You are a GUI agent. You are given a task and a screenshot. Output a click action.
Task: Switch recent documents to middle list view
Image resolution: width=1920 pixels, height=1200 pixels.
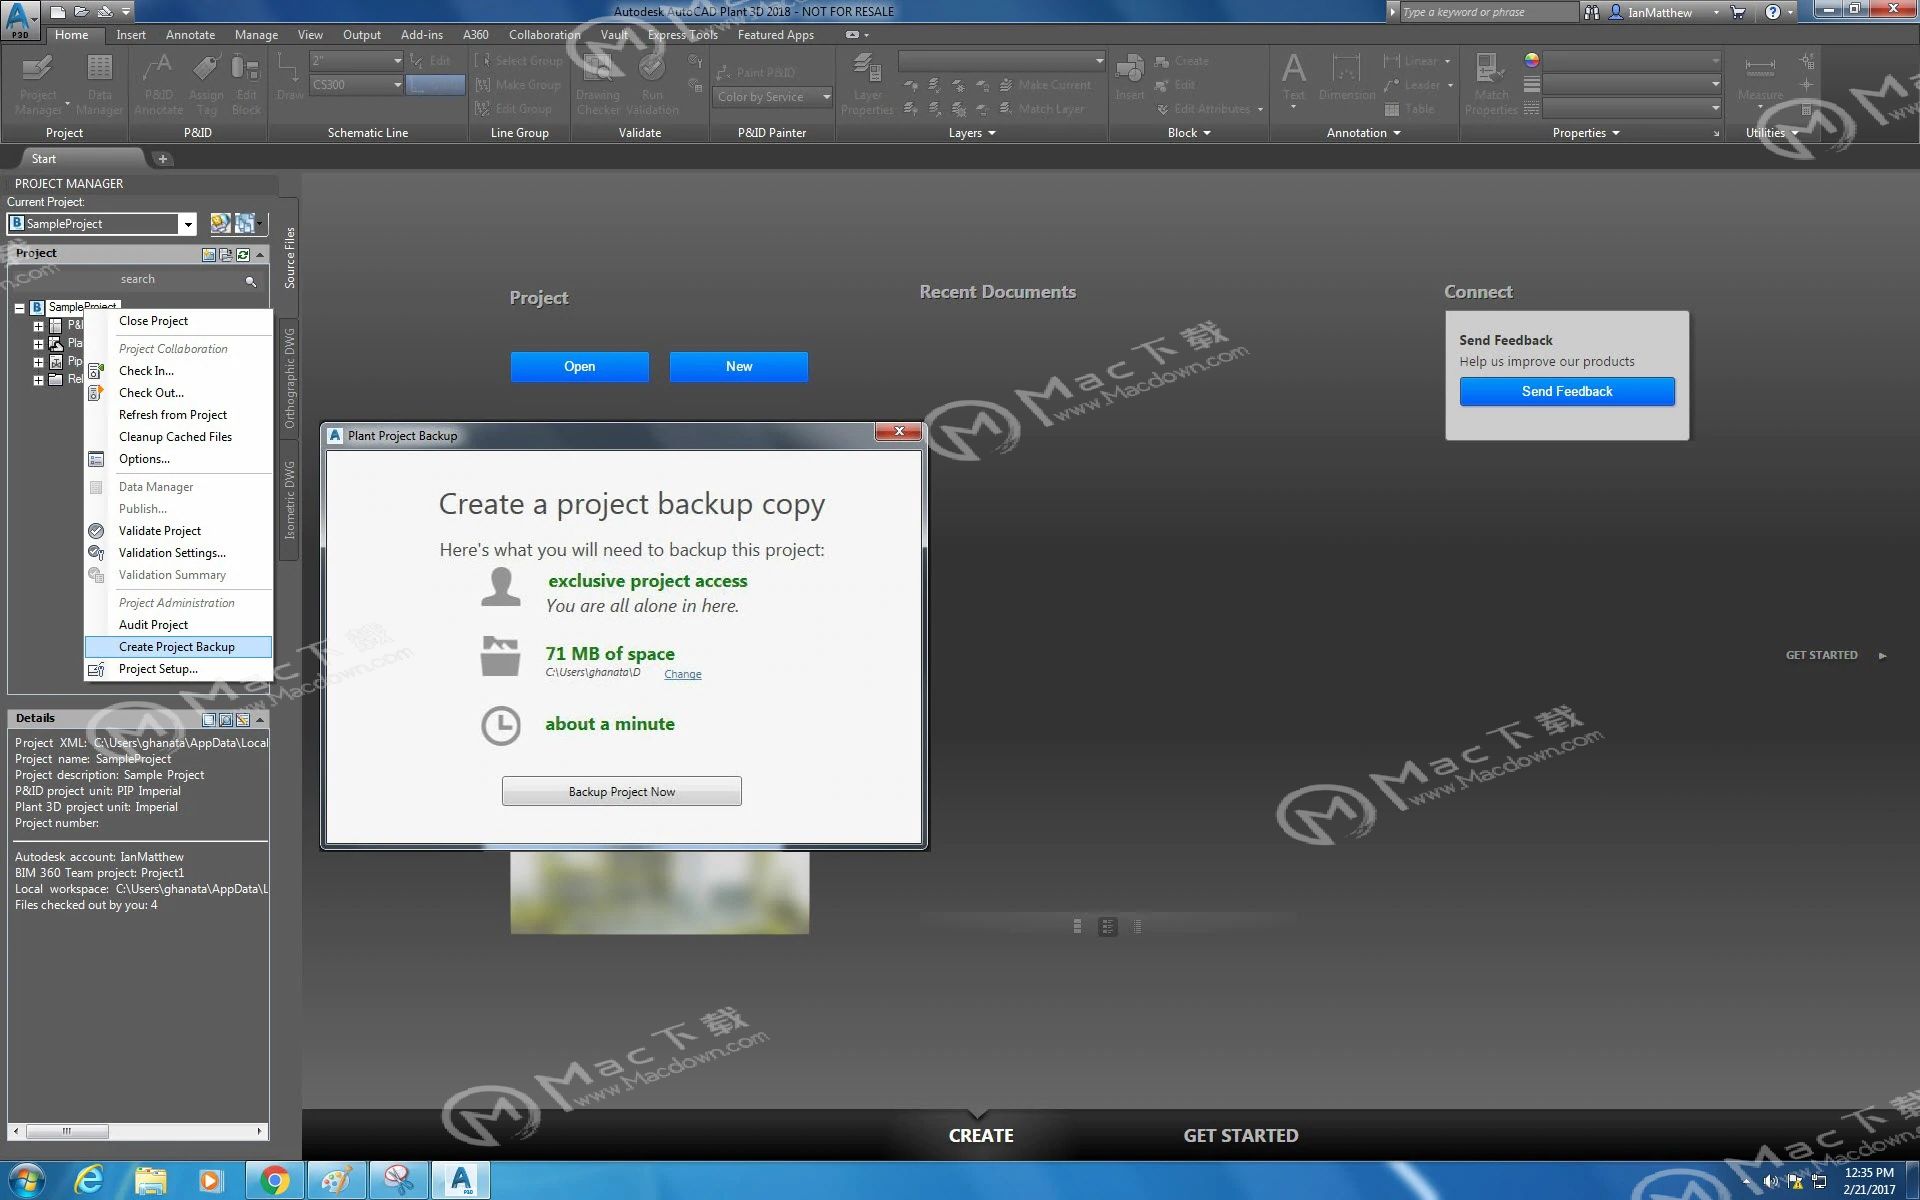pos(1107,927)
